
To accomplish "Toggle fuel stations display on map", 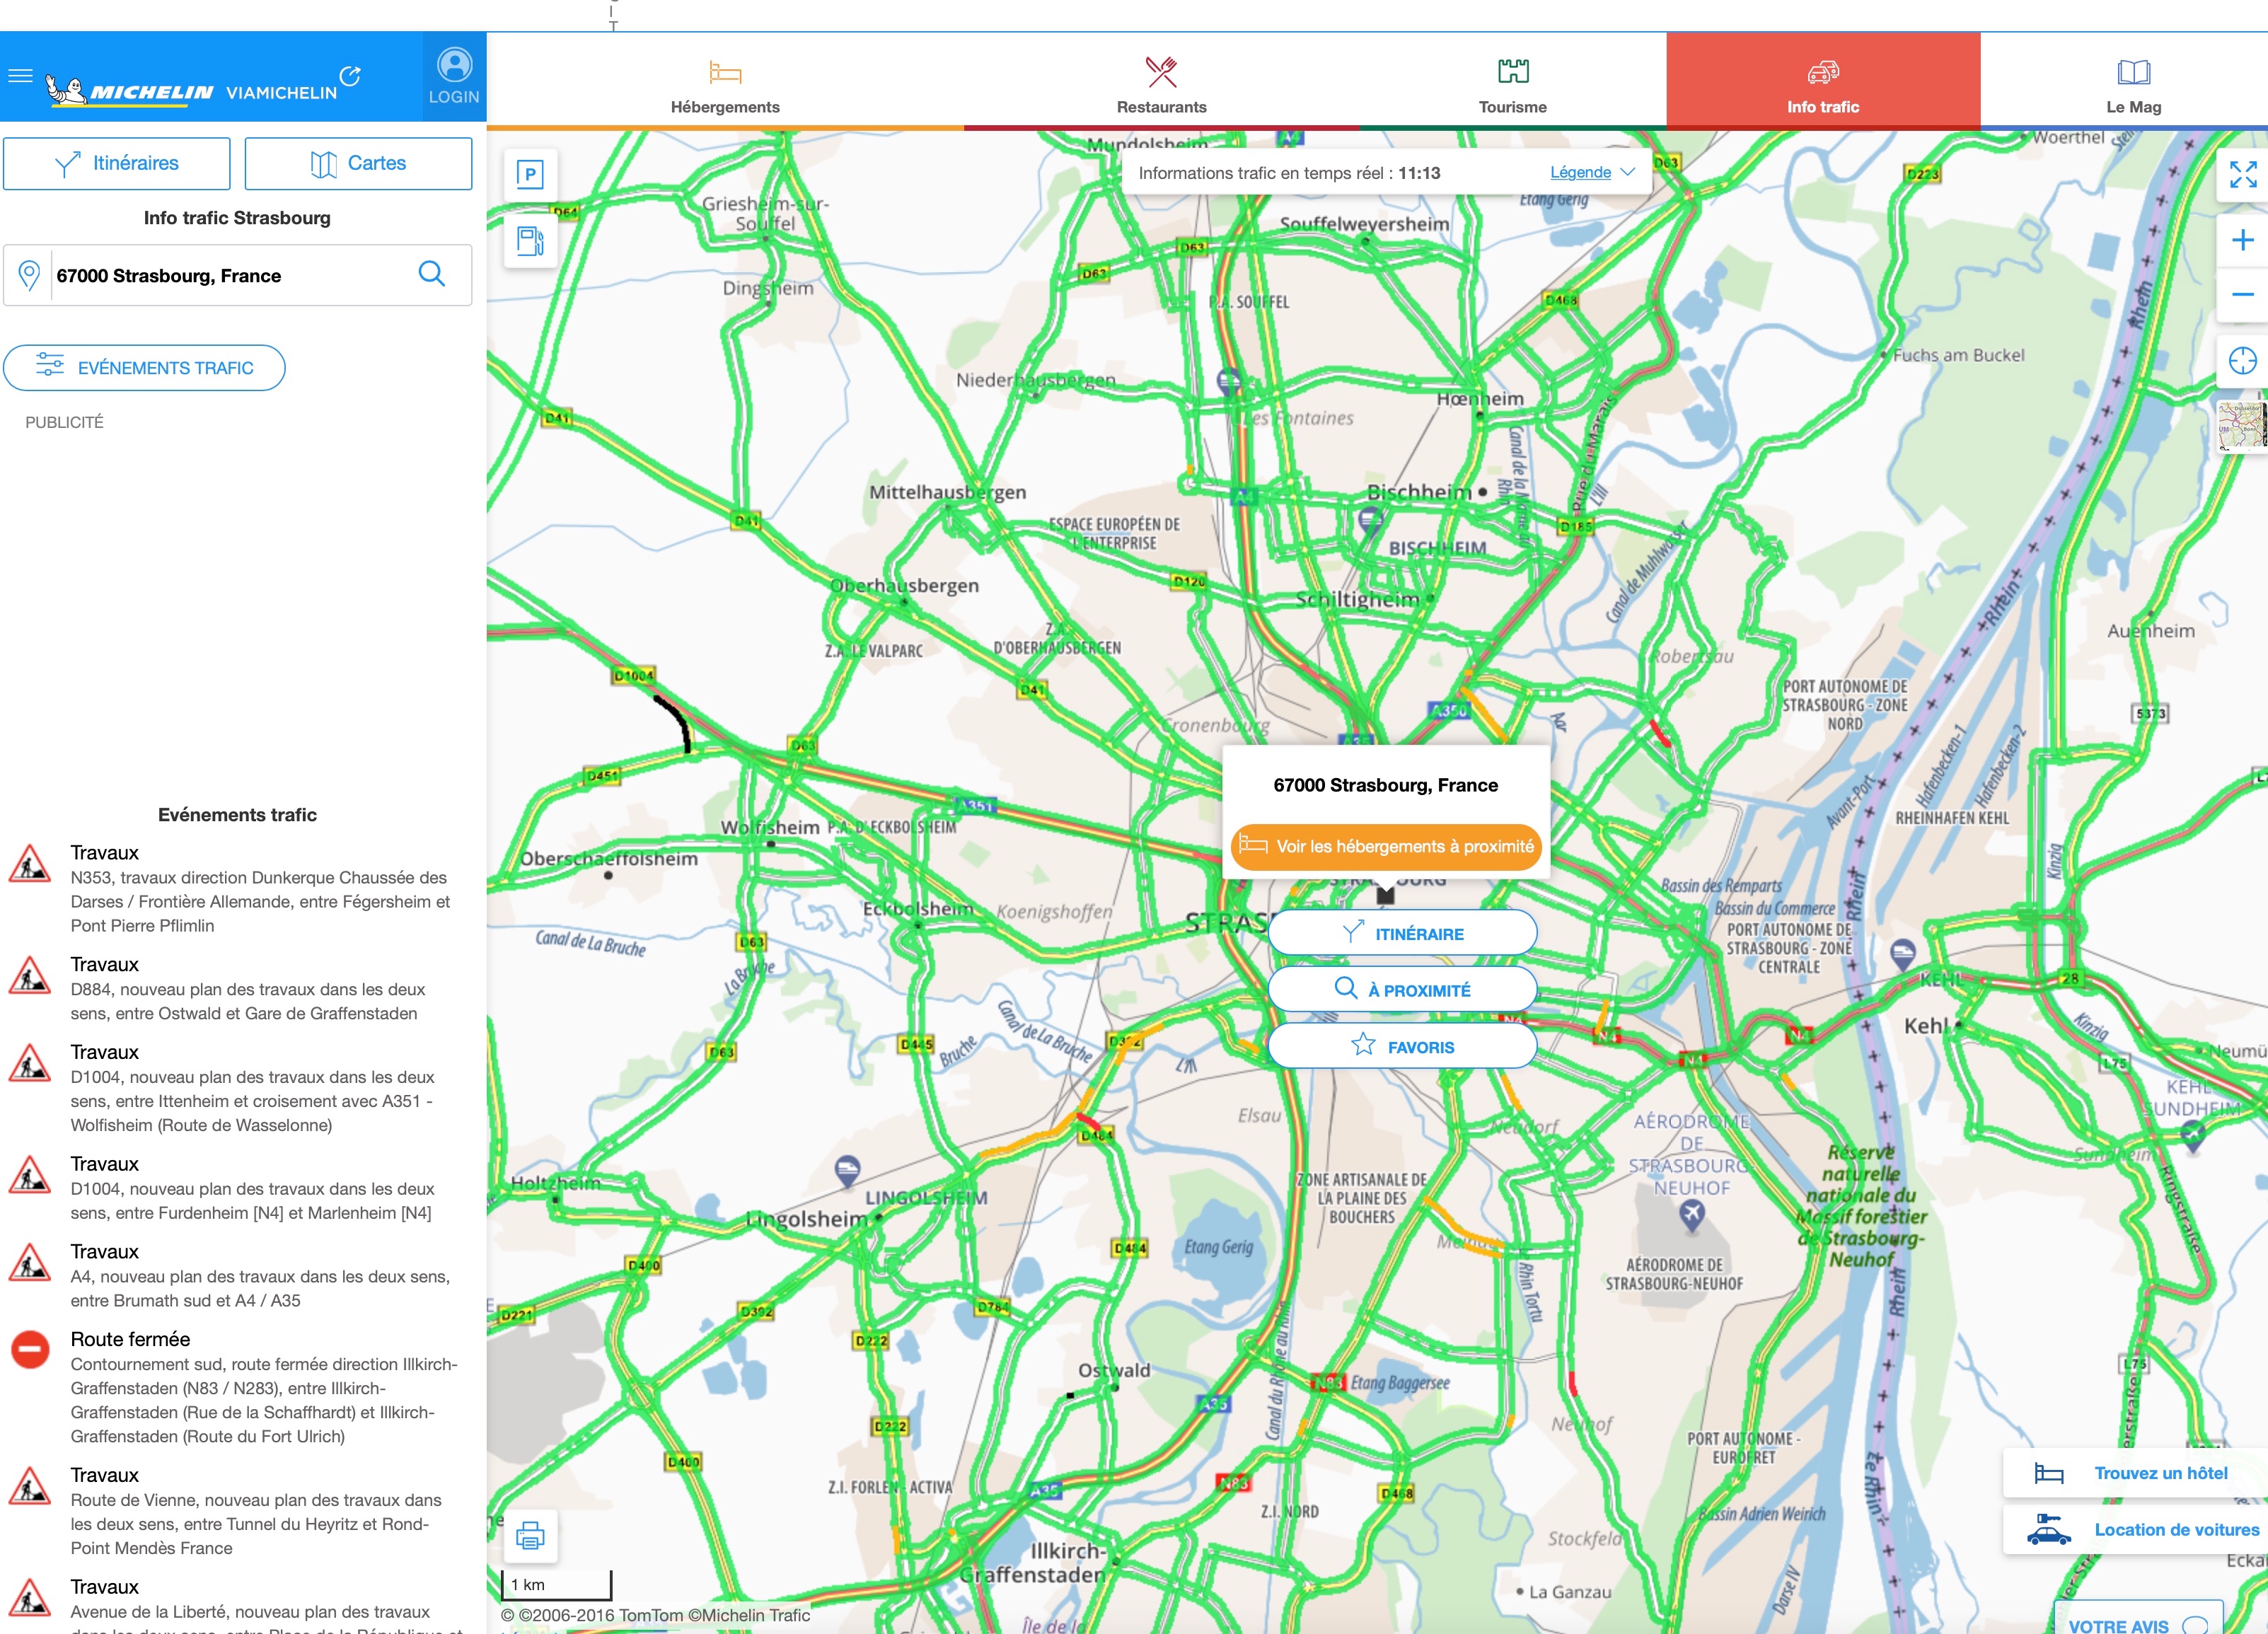I will coord(530,241).
